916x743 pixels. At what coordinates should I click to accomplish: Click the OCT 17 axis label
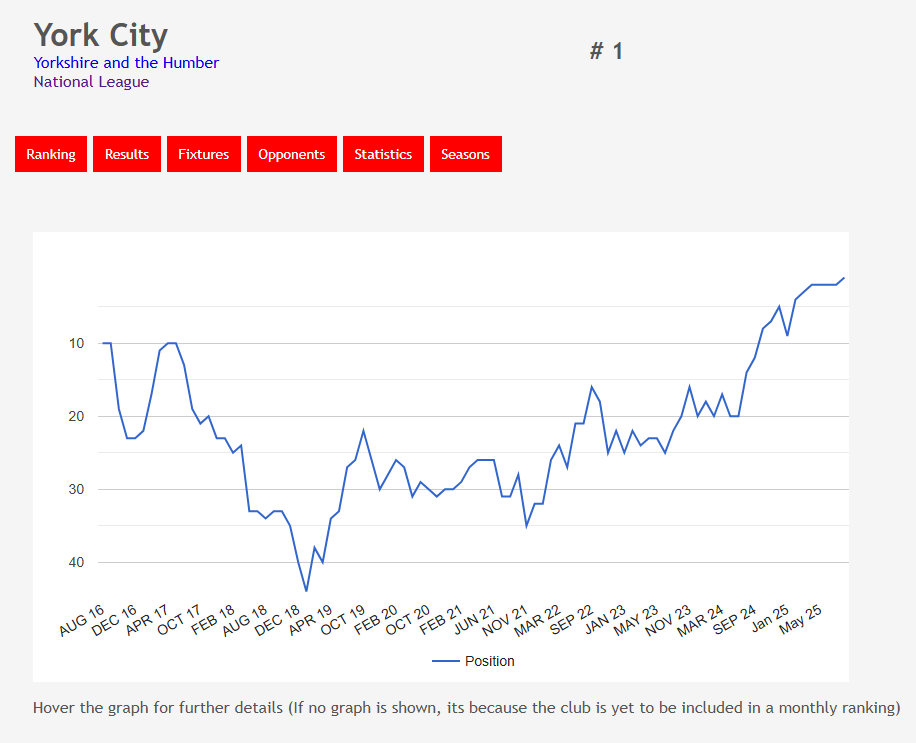(179, 621)
